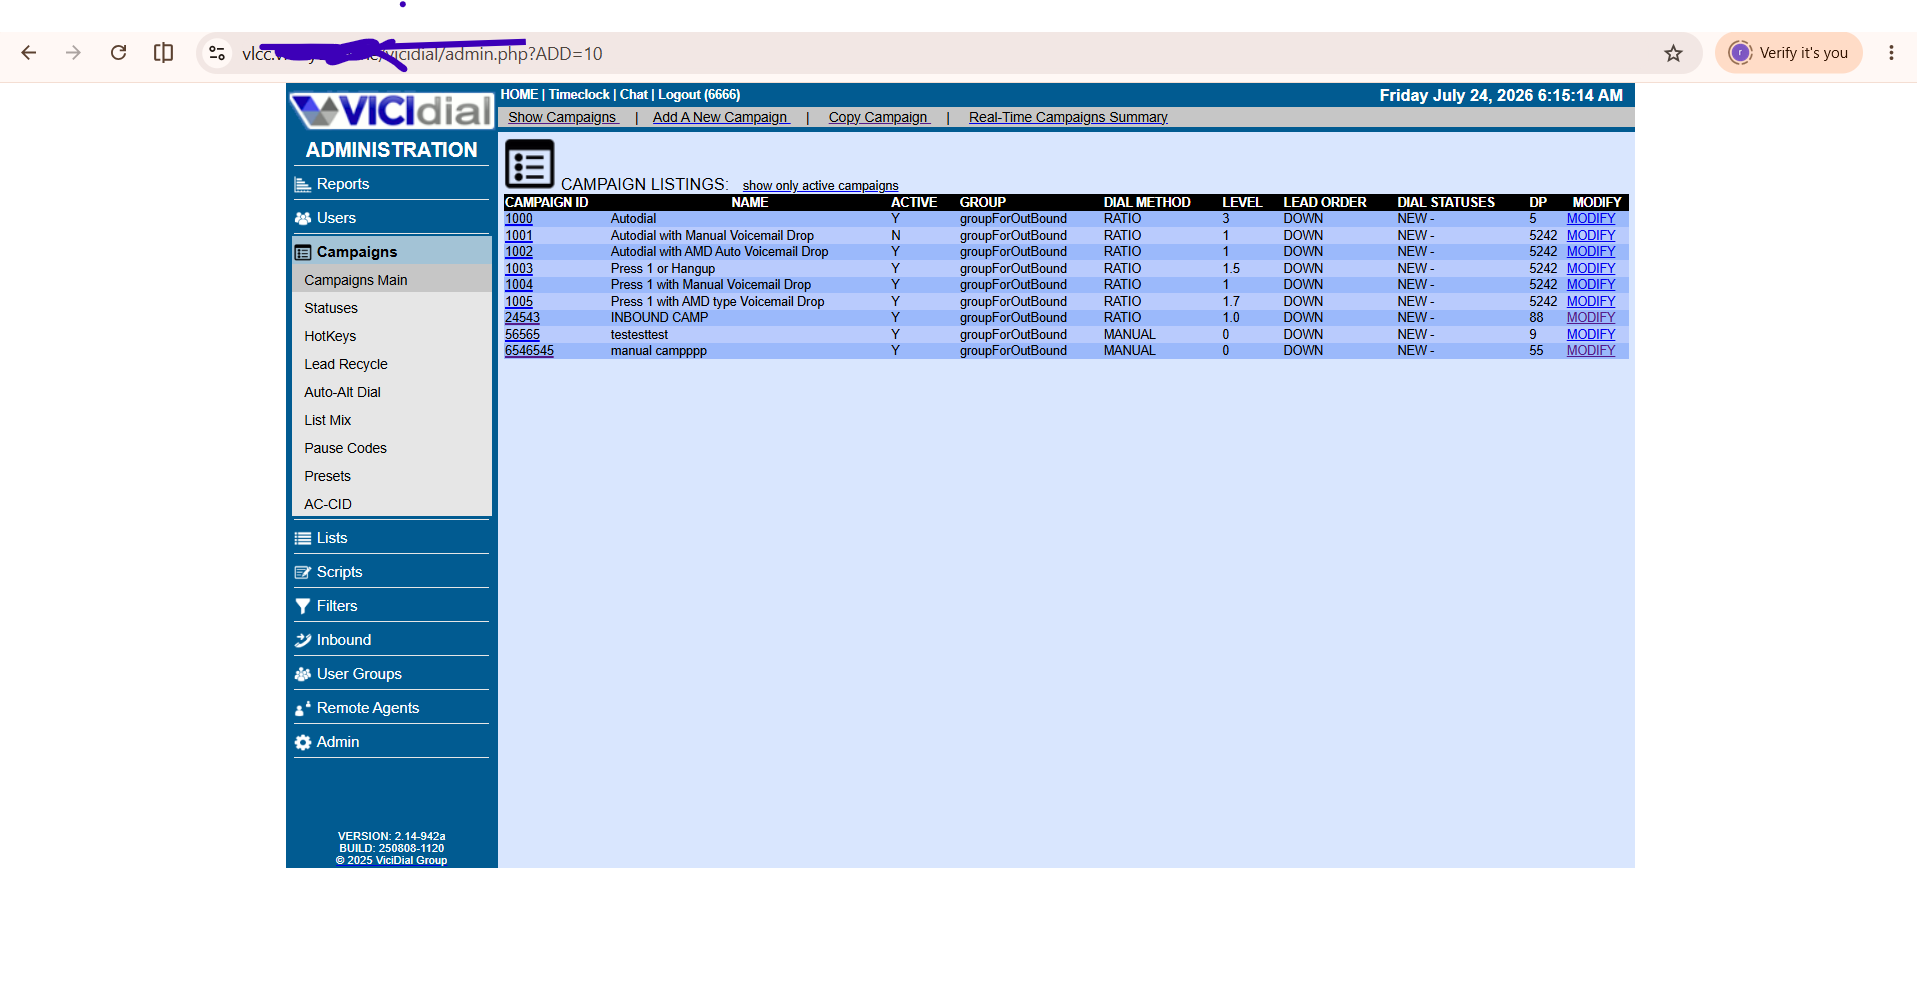Bookmark this page with star icon

pyautogui.click(x=1673, y=53)
